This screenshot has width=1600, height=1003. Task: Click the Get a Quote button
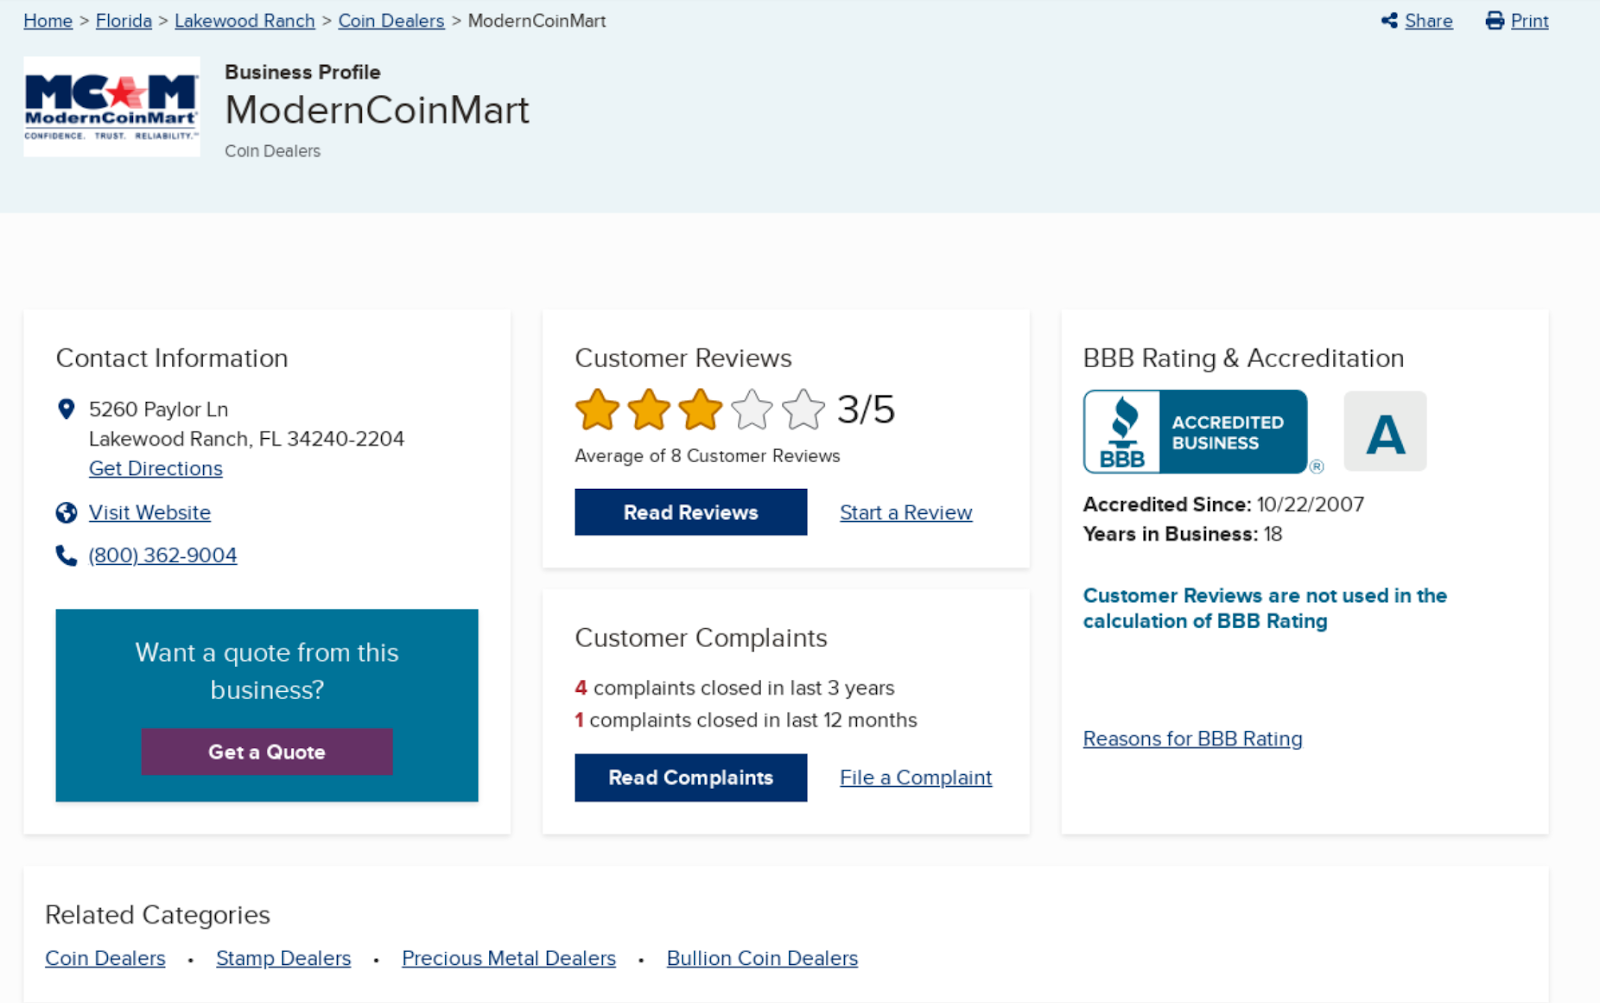267,752
